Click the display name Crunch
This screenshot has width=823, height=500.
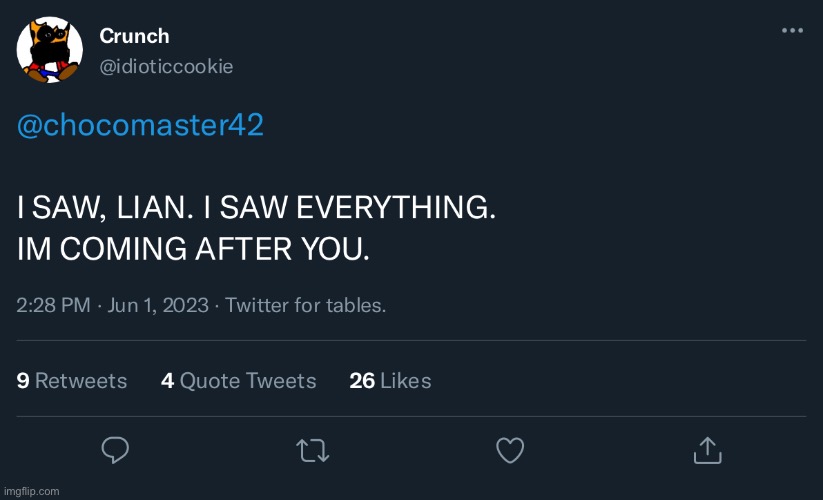point(134,36)
